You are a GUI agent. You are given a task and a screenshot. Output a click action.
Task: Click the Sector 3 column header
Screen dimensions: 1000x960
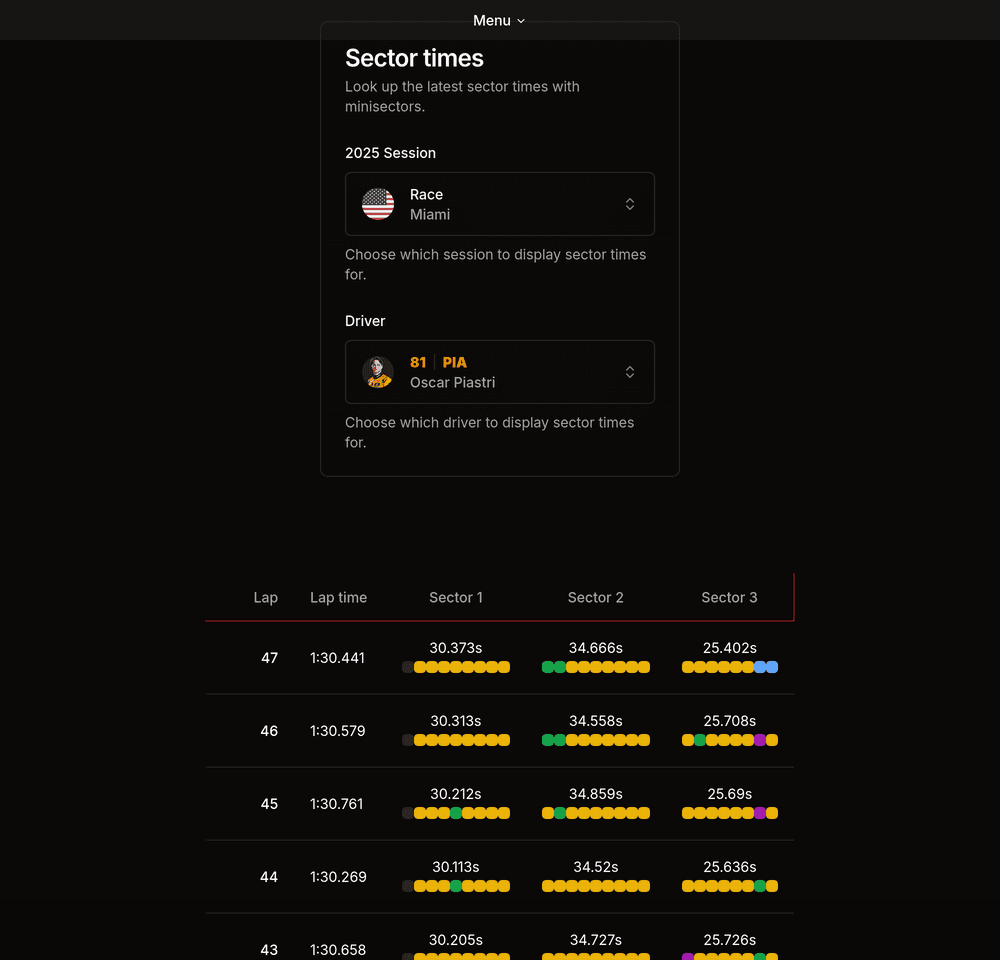click(x=729, y=597)
